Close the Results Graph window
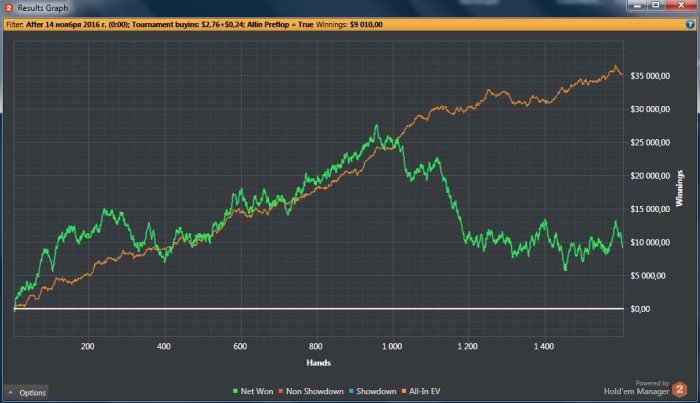The width and height of the screenshot is (700, 403). point(686,8)
